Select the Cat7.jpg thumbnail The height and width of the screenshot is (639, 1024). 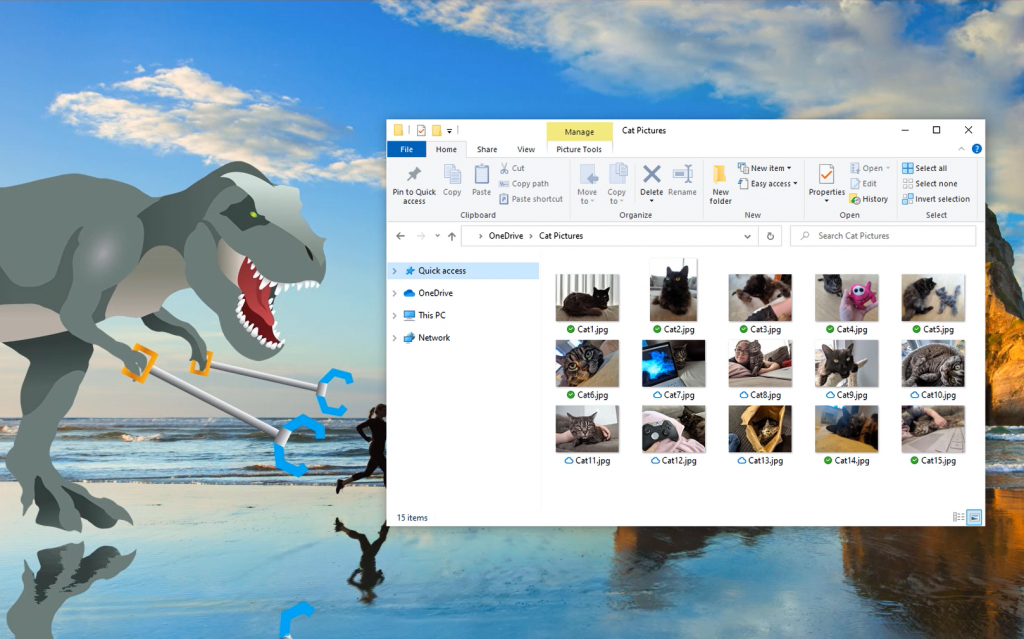coord(673,364)
